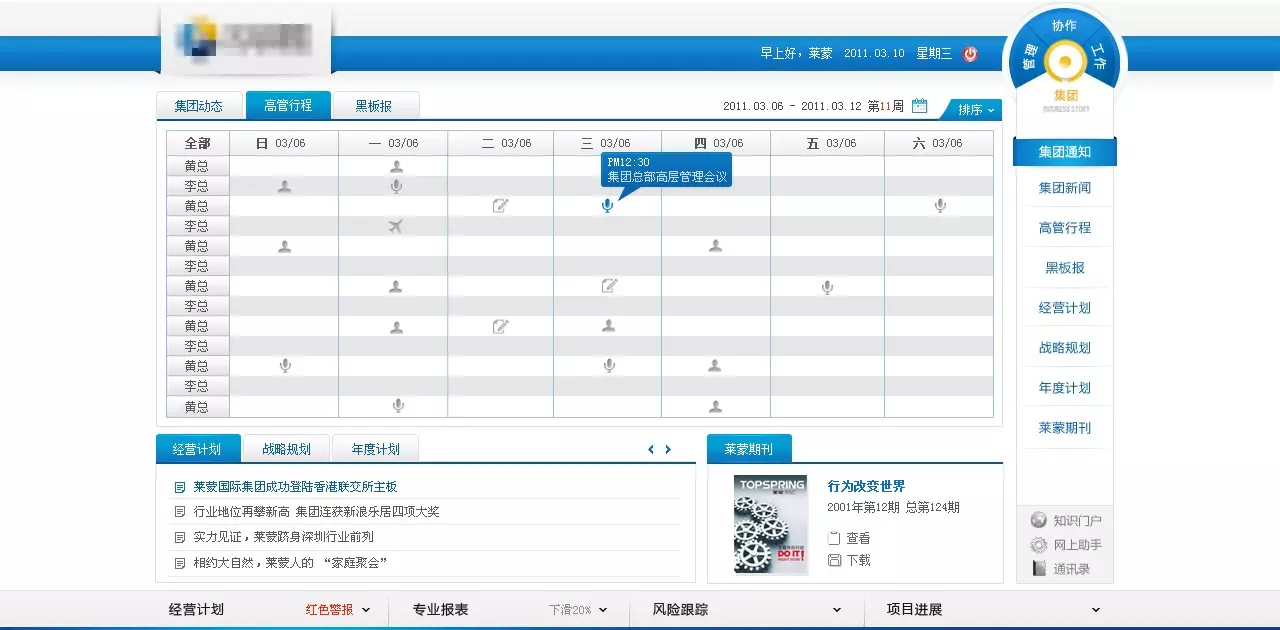Screen dimensions: 1280x630
Task: Switch to the 集团动态 tab
Action: click(x=199, y=105)
